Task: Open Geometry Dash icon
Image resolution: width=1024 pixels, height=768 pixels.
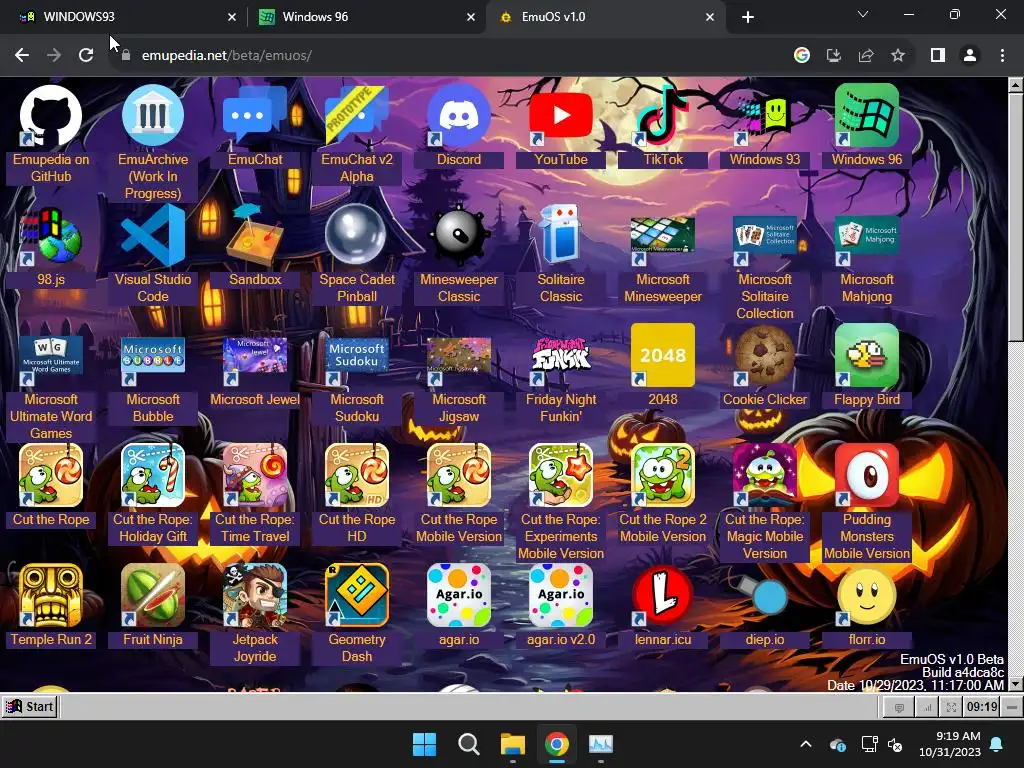Action: pos(357,596)
